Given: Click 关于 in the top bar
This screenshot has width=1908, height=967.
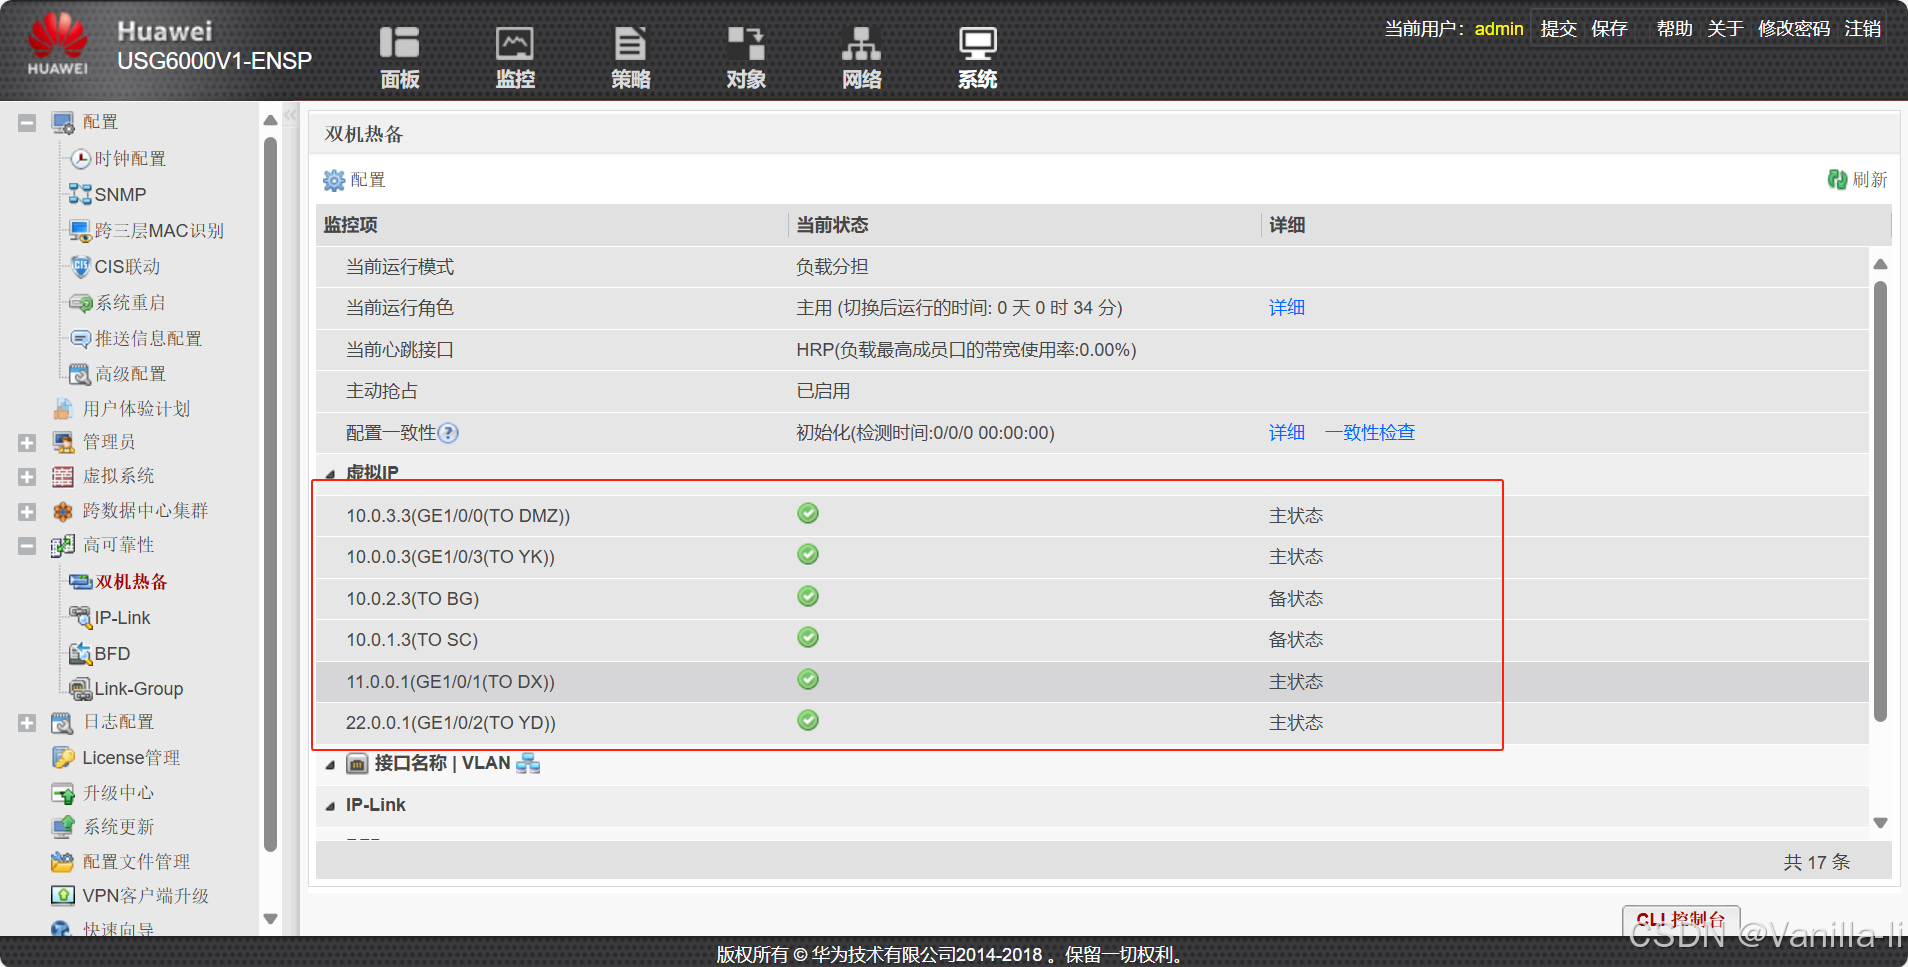Looking at the screenshot, I should [1725, 29].
